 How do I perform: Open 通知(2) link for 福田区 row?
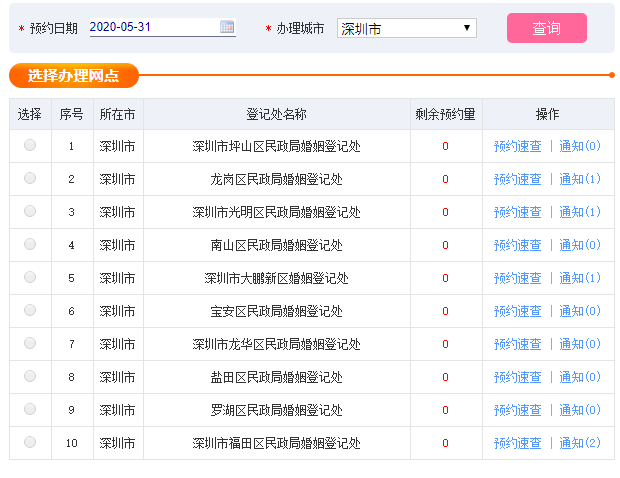[580, 443]
